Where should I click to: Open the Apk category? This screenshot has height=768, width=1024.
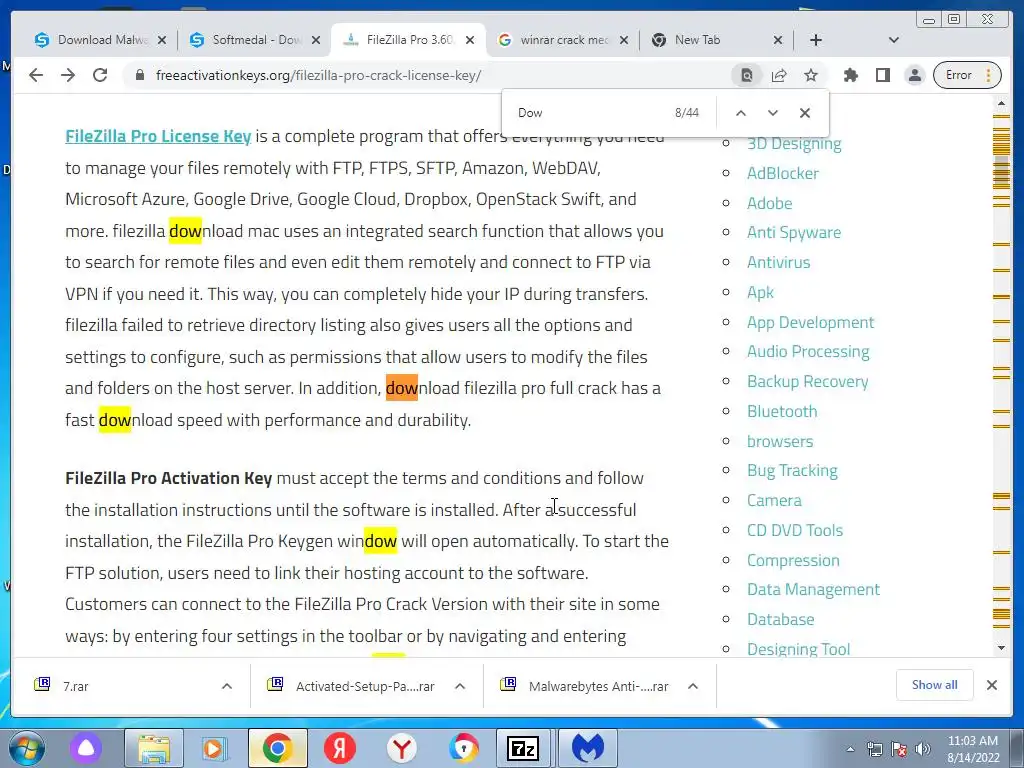pyautogui.click(x=760, y=292)
